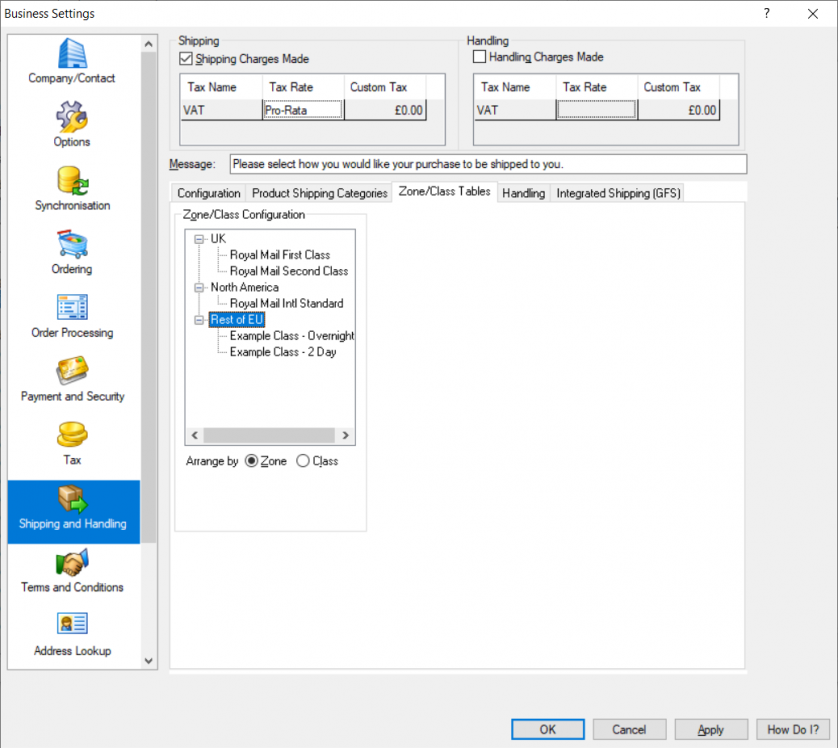Switch to the Product Shipping Categories tab
838x748 pixels.
pos(319,193)
